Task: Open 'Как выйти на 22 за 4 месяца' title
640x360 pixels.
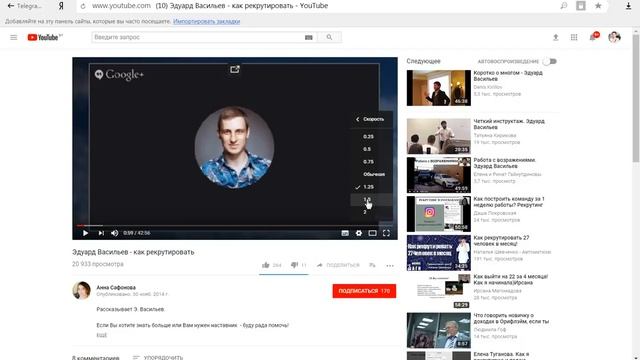Action: click(x=511, y=279)
